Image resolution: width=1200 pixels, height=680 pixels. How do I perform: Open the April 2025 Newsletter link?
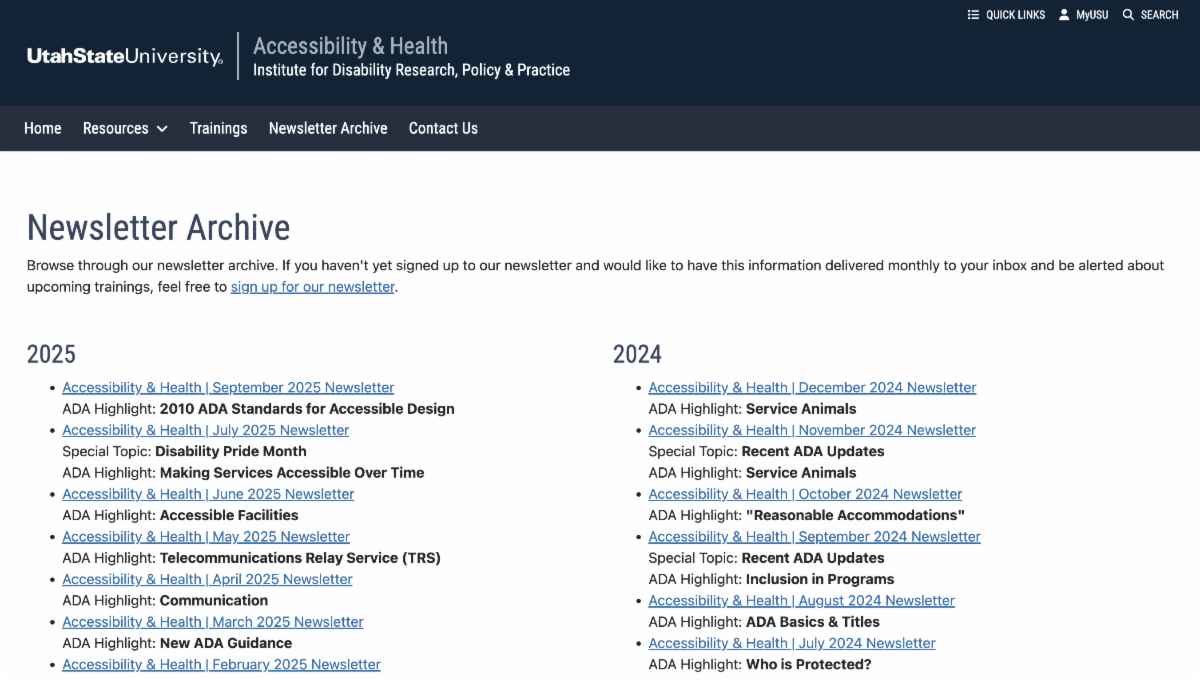click(x=207, y=579)
